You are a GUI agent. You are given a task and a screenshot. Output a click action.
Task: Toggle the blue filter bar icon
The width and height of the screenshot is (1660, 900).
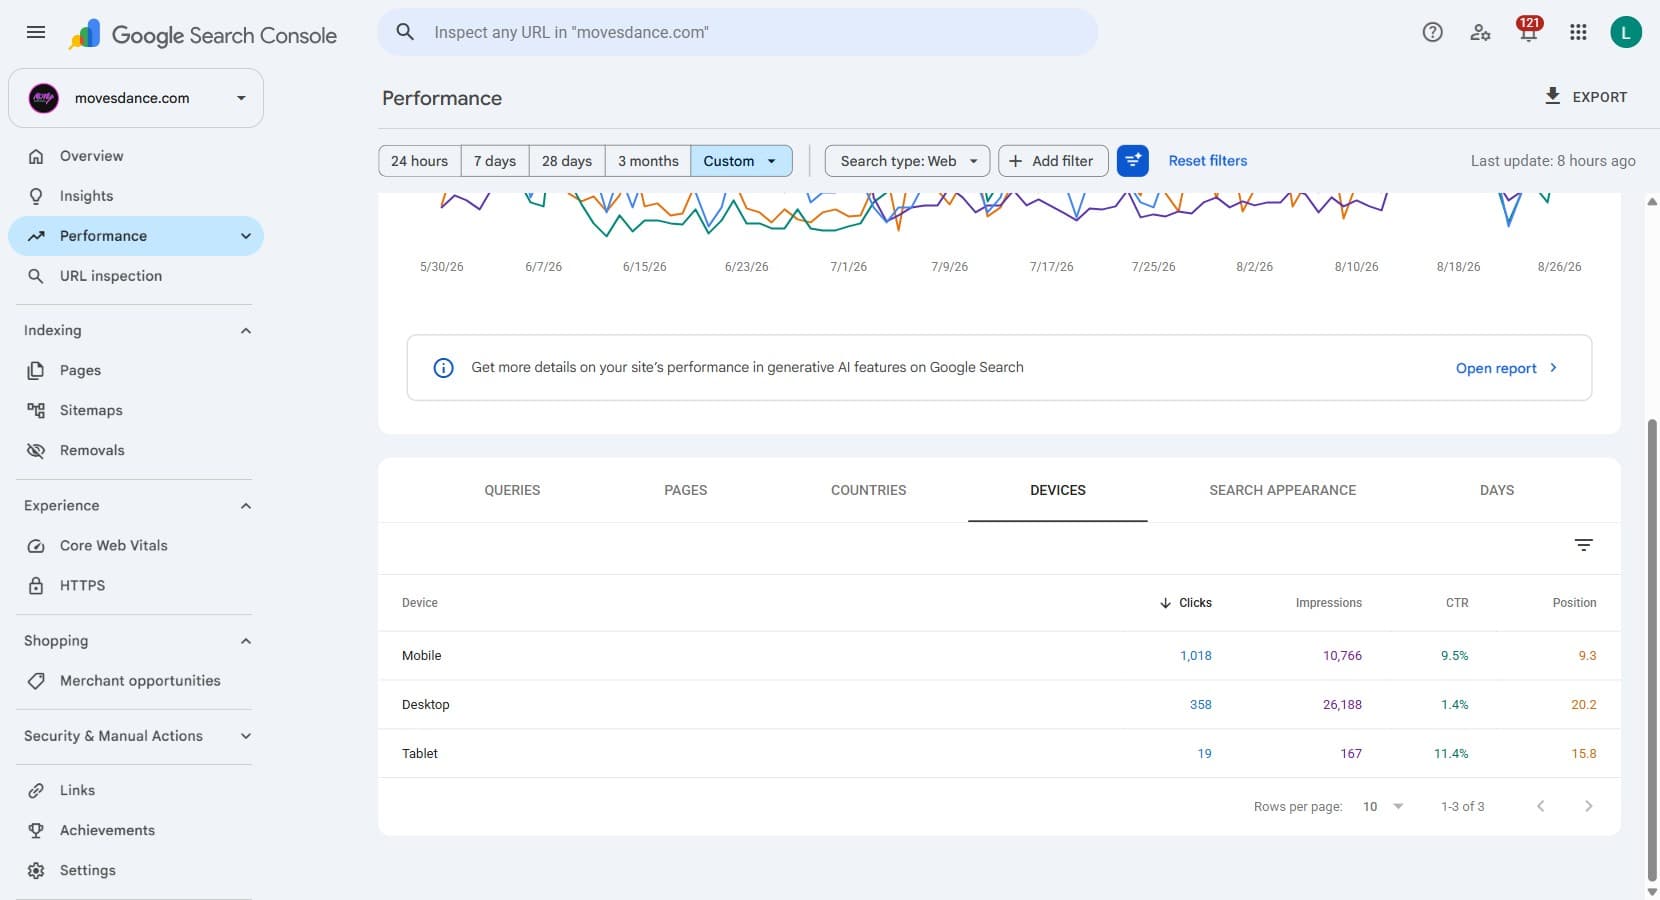(x=1133, y=161)
